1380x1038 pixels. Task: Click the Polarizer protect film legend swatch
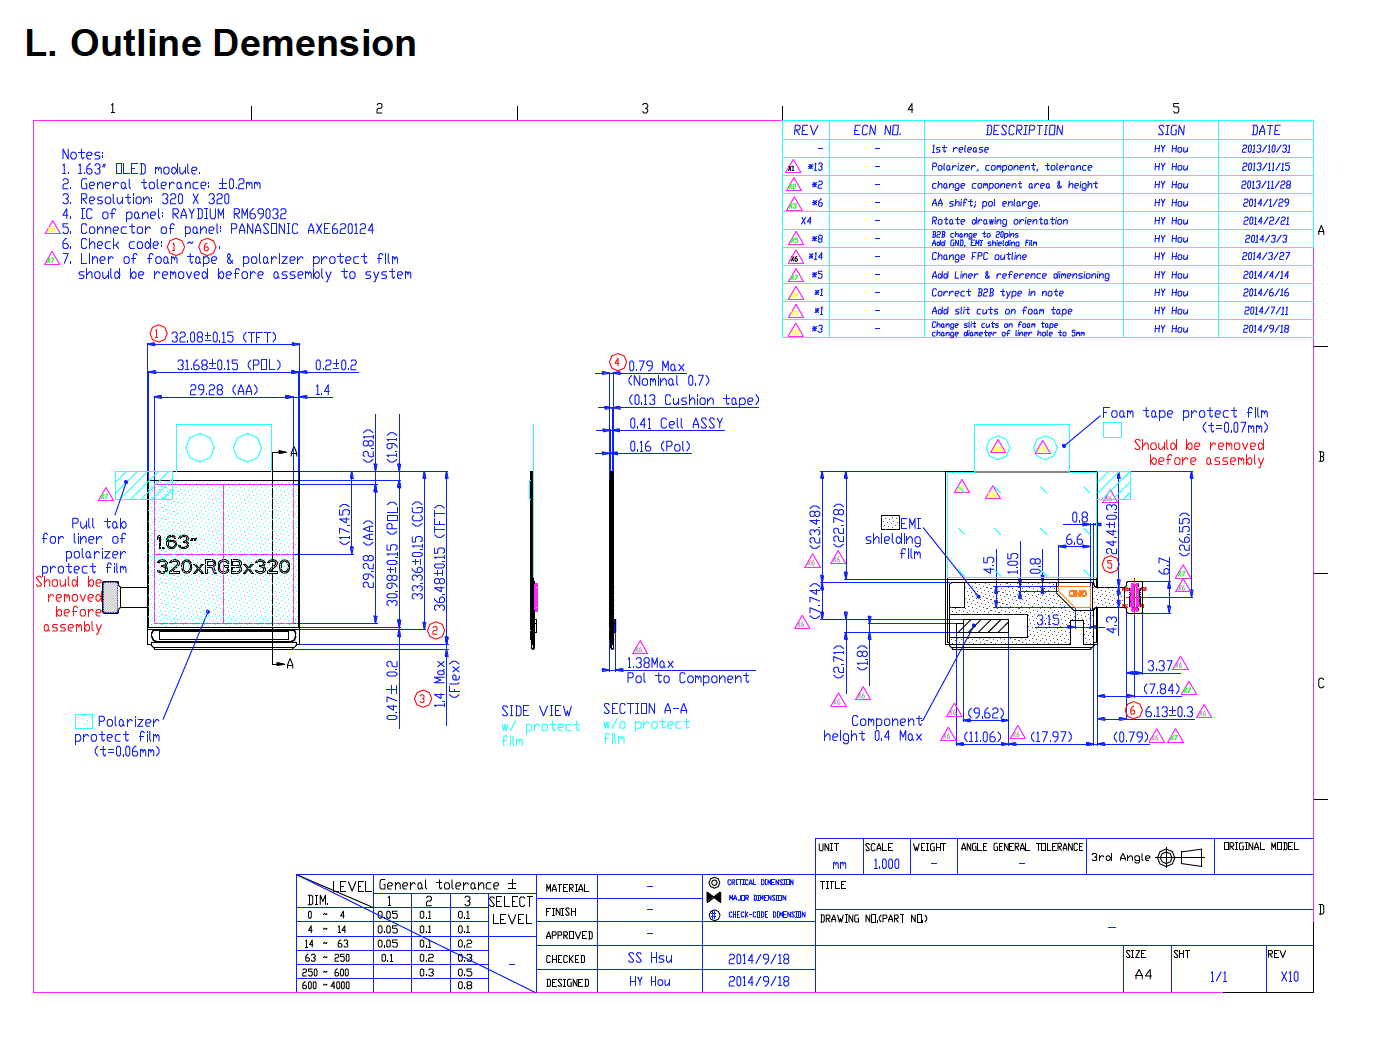tap(84, 721)
